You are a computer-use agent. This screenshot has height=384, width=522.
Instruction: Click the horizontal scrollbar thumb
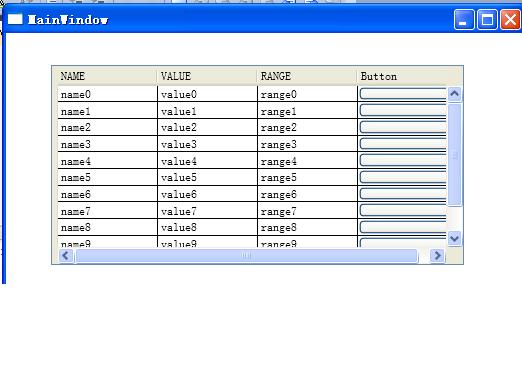[247, 256]
